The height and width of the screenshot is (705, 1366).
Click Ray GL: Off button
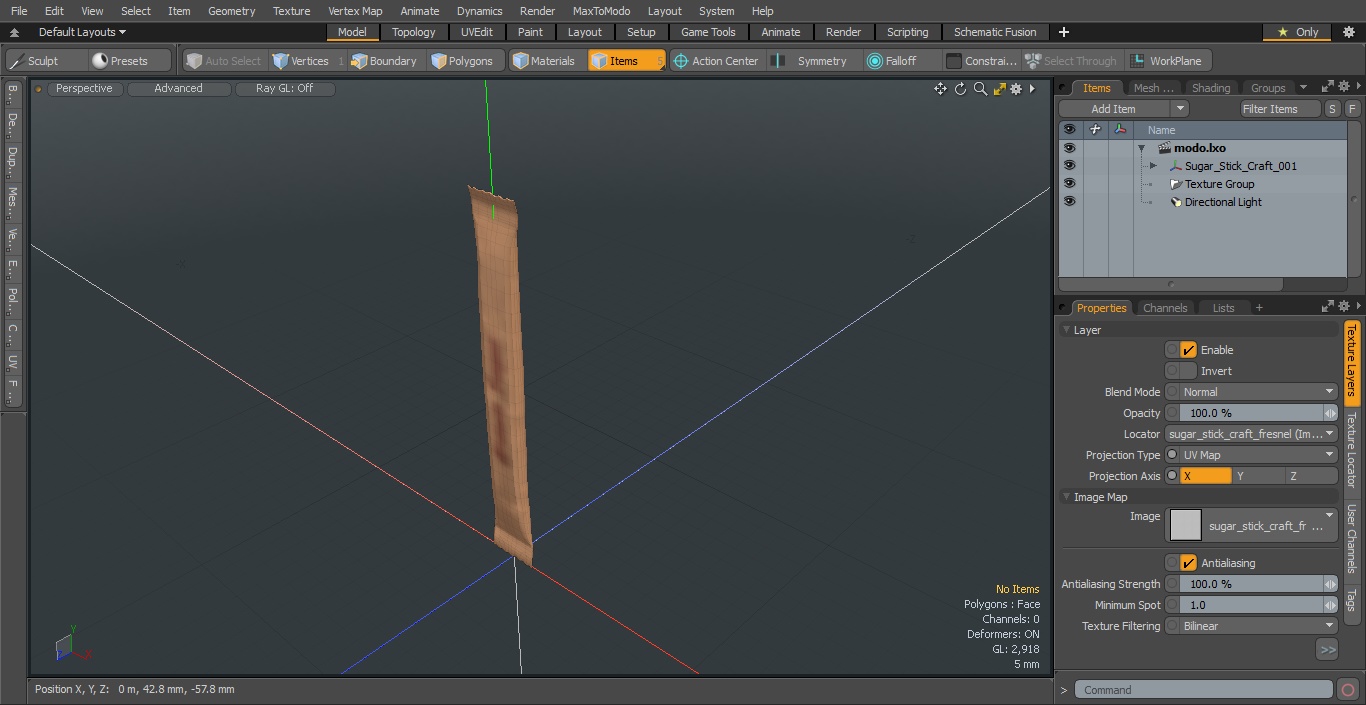(x=285, y=88)
